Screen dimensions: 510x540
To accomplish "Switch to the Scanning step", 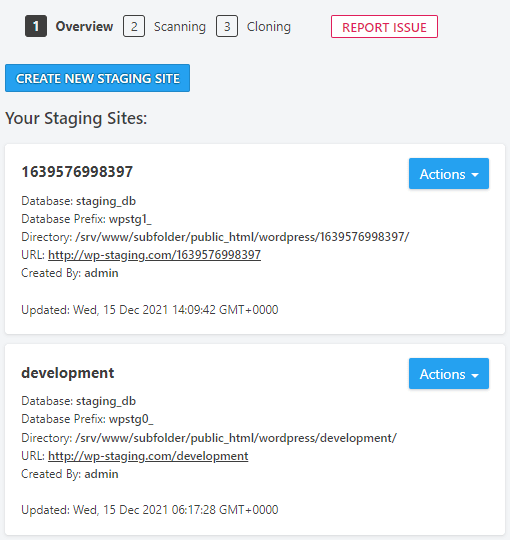I will tap(180, 27).
